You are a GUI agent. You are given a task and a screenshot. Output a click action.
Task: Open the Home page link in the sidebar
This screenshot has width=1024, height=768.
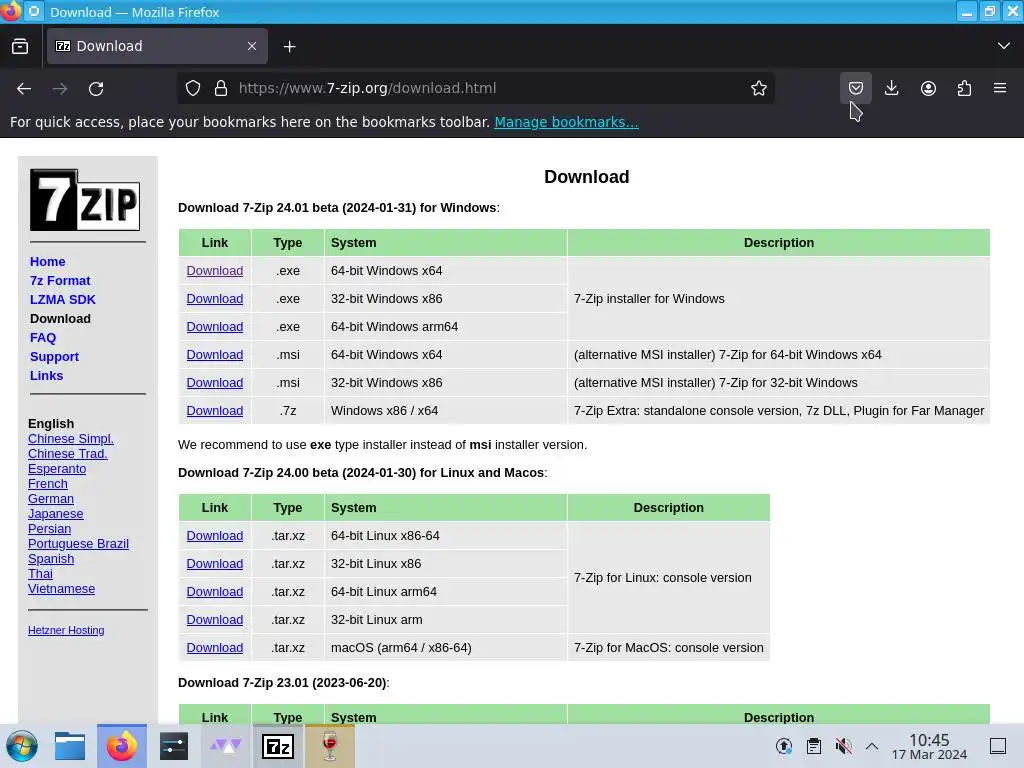(48, 261)
